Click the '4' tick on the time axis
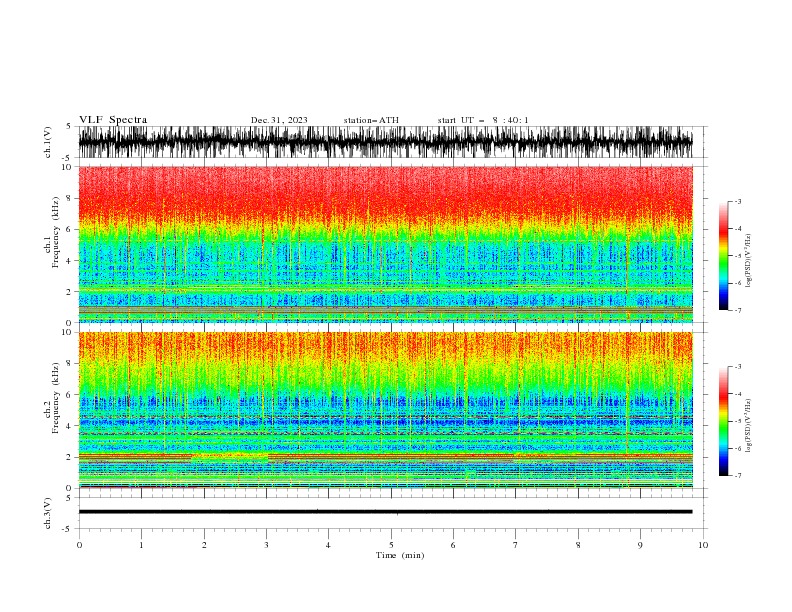Viewport: 792px width, 612px height. (x=328, y=545)
